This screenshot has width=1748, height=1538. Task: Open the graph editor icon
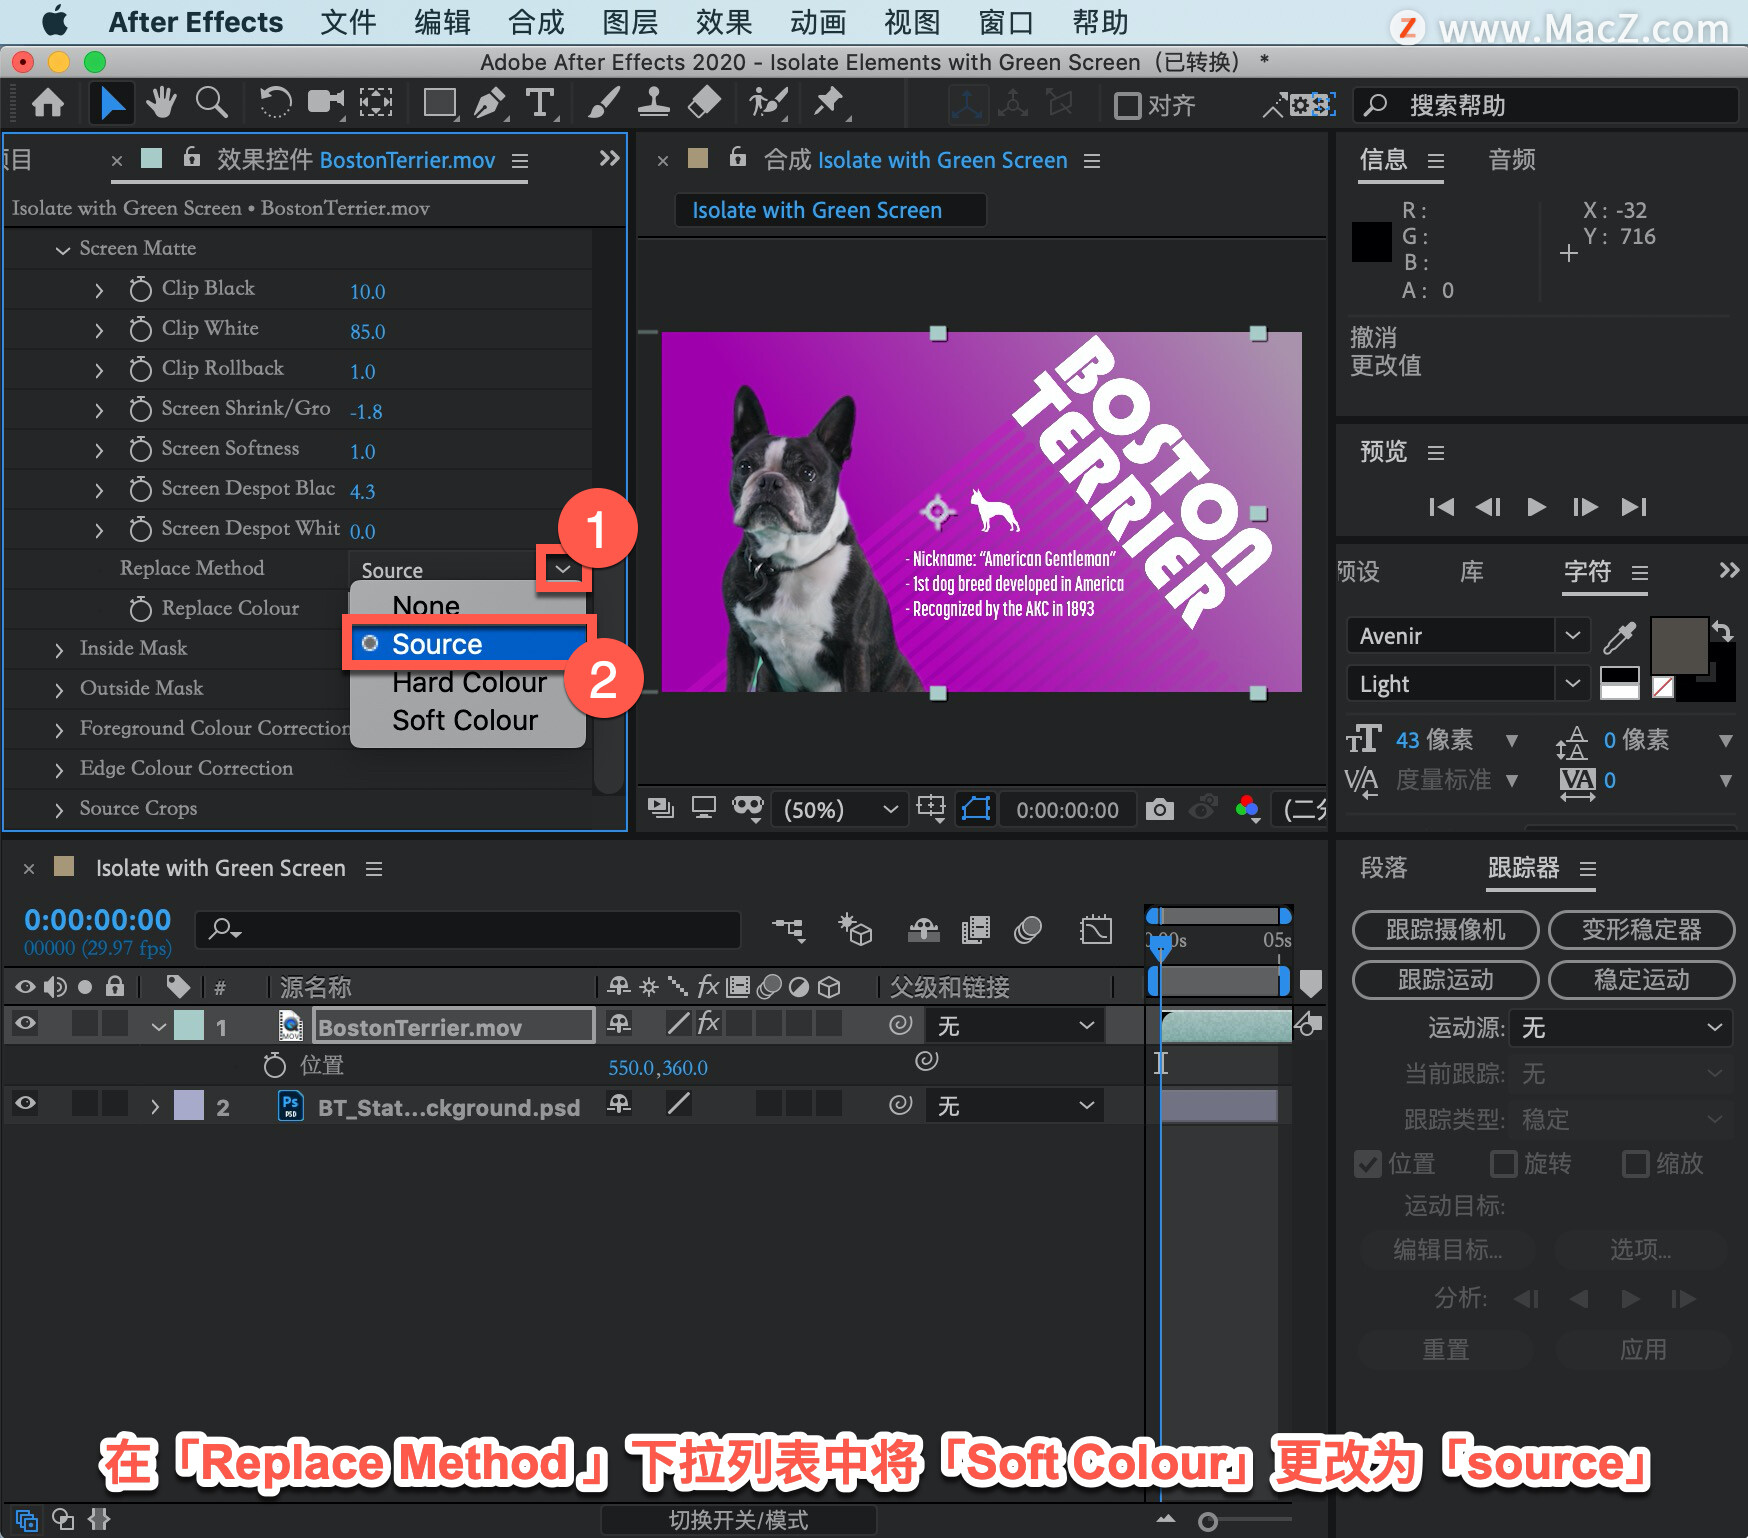1096,930
